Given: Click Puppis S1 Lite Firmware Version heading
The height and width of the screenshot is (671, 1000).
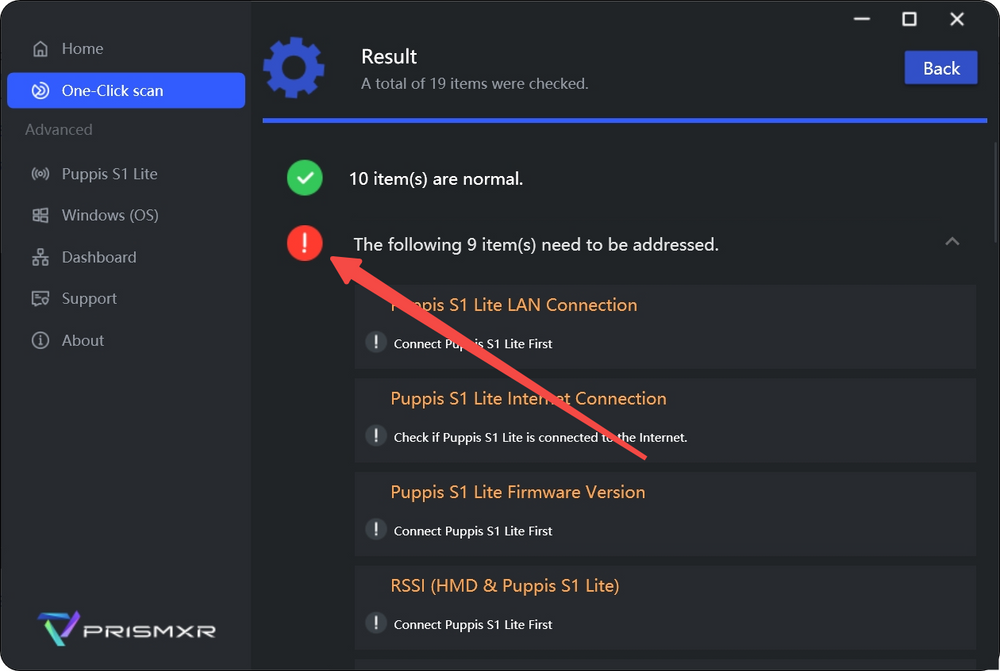Looking at the screenshot, I should tap(517, 492).
